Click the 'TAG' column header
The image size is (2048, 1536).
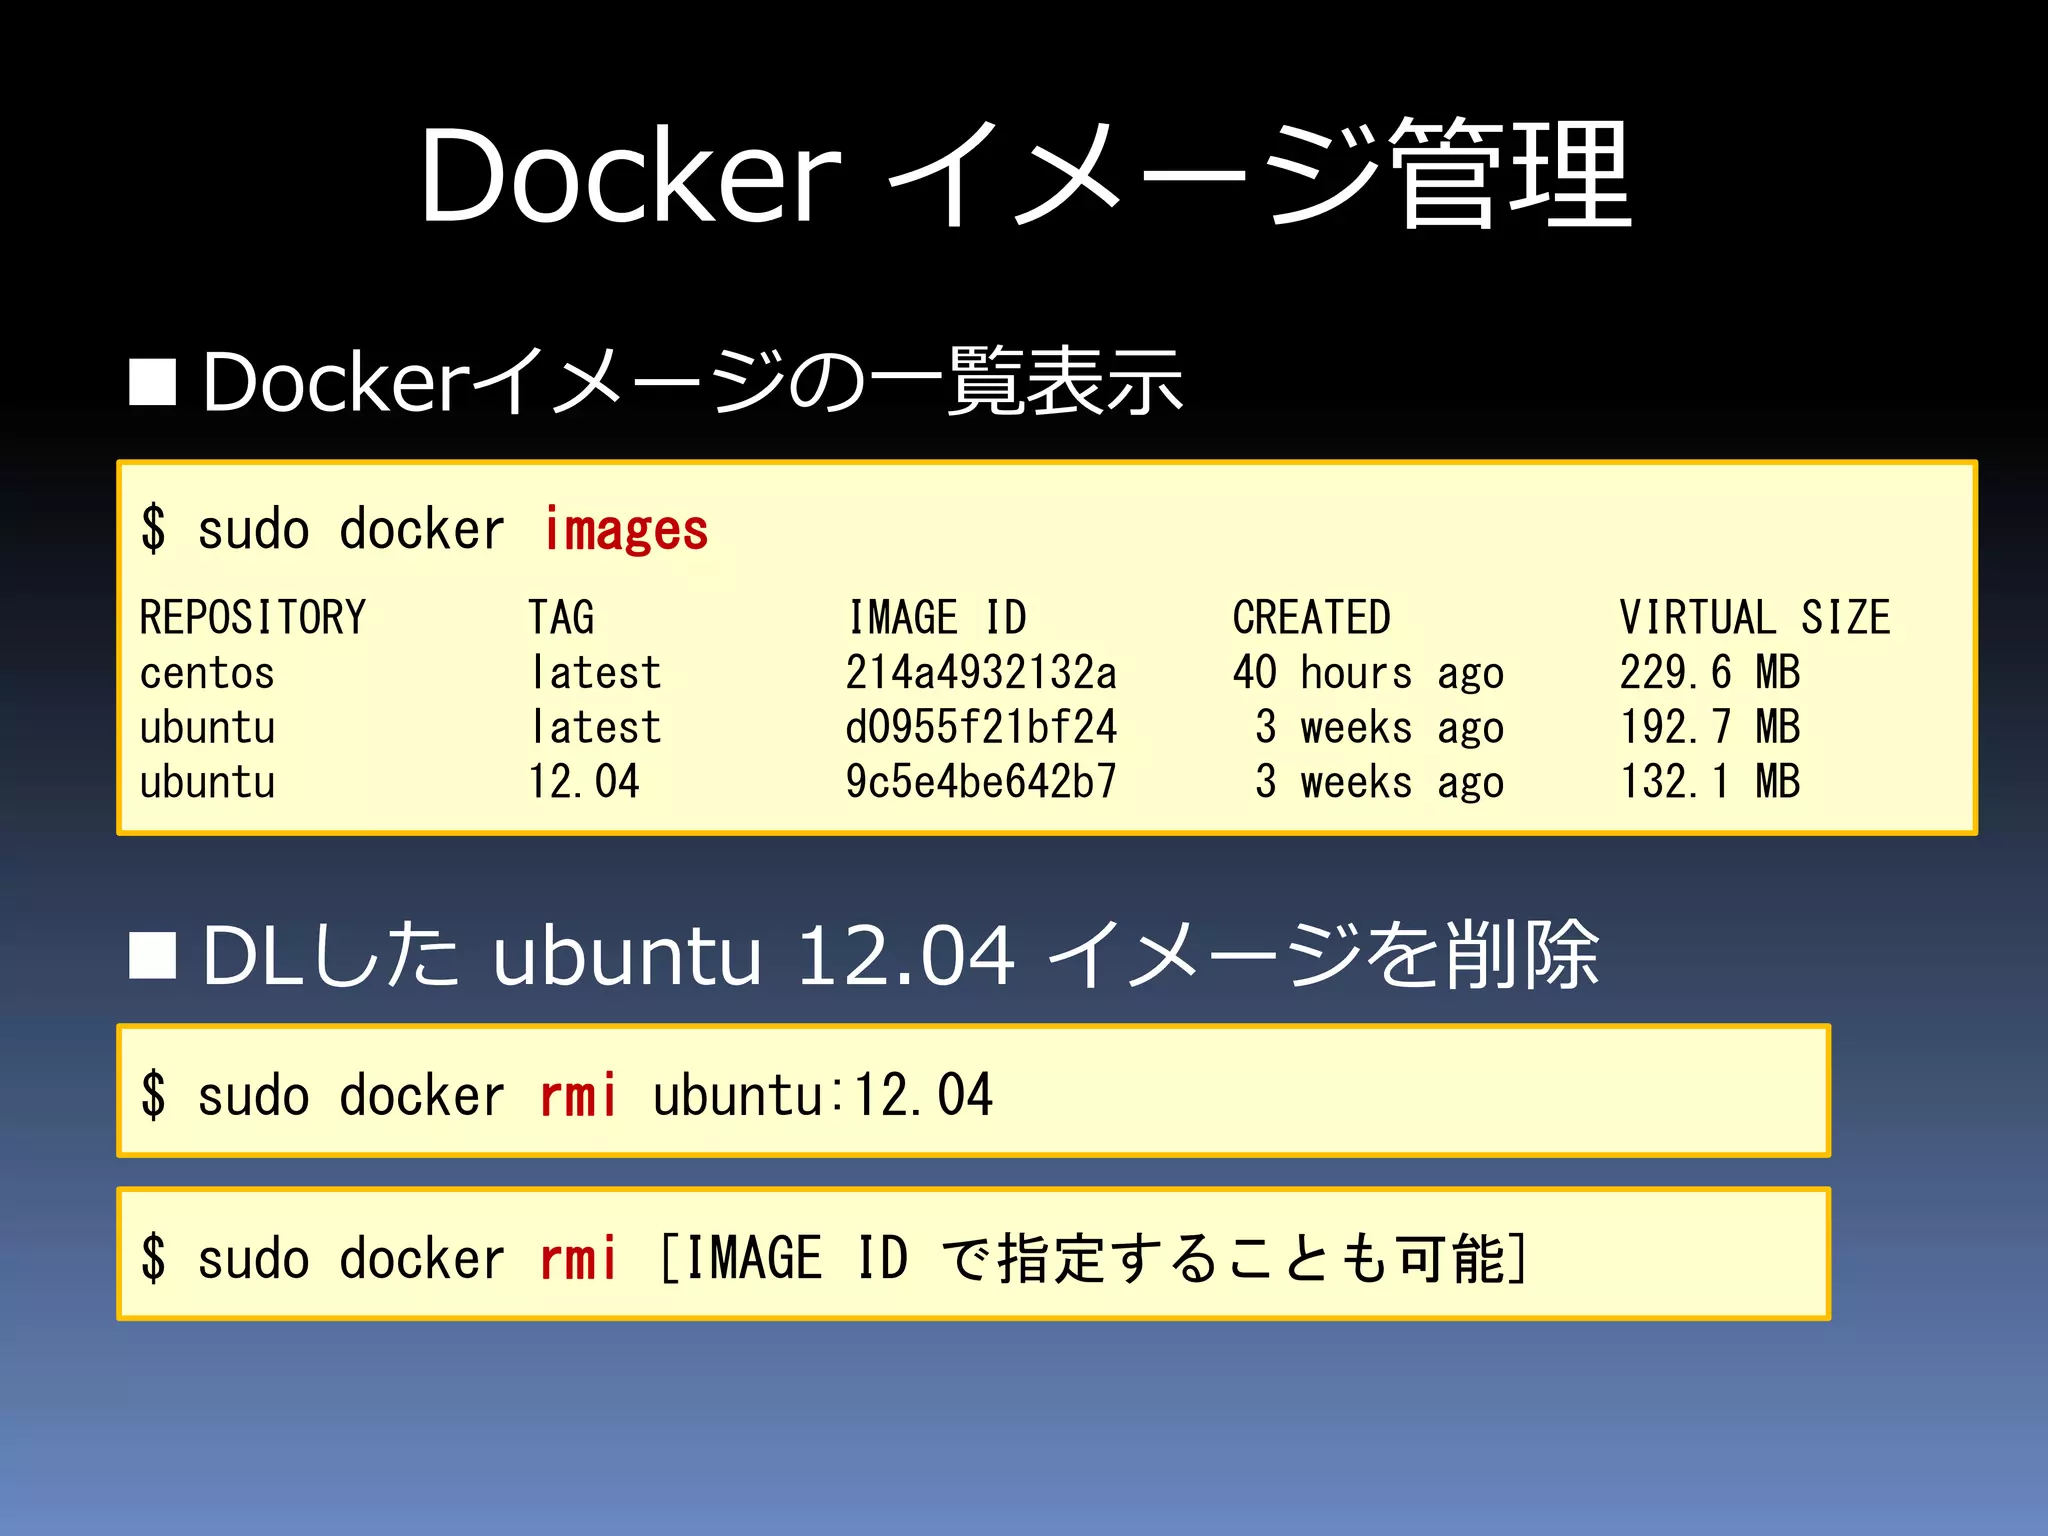pos(561,617)
